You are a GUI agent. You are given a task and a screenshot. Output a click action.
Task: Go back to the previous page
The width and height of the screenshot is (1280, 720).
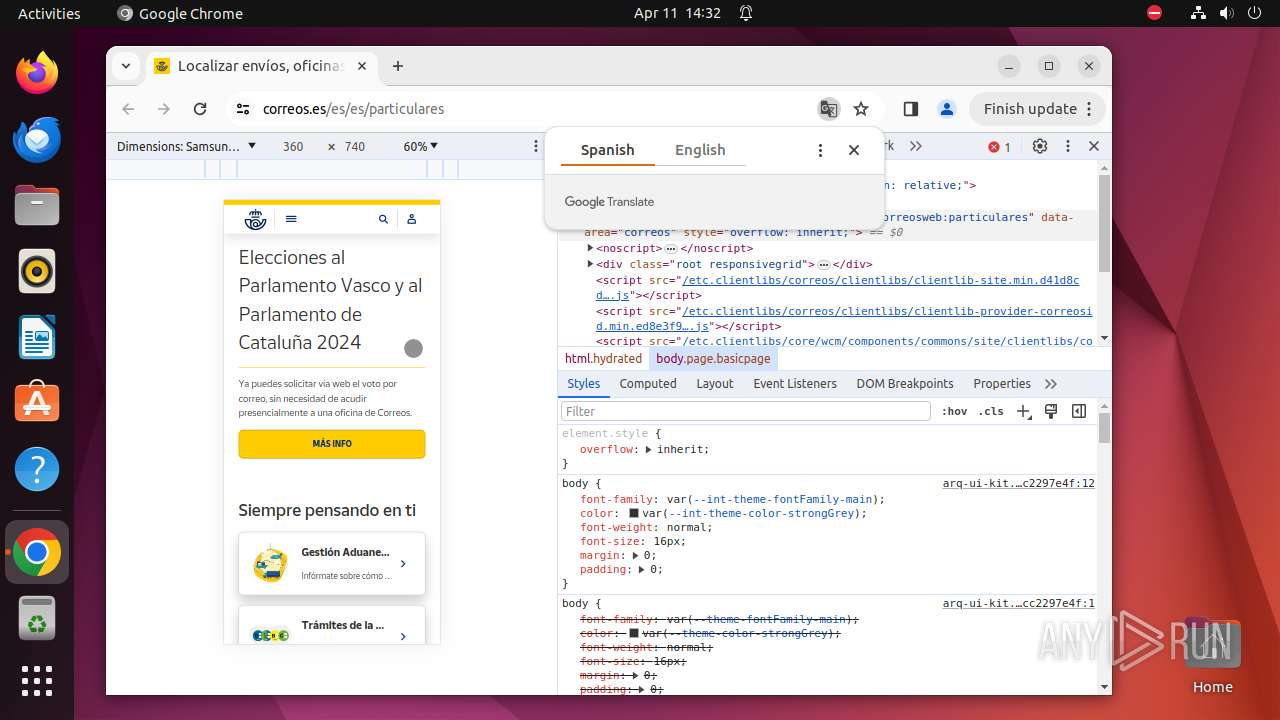tap(128, 109)
